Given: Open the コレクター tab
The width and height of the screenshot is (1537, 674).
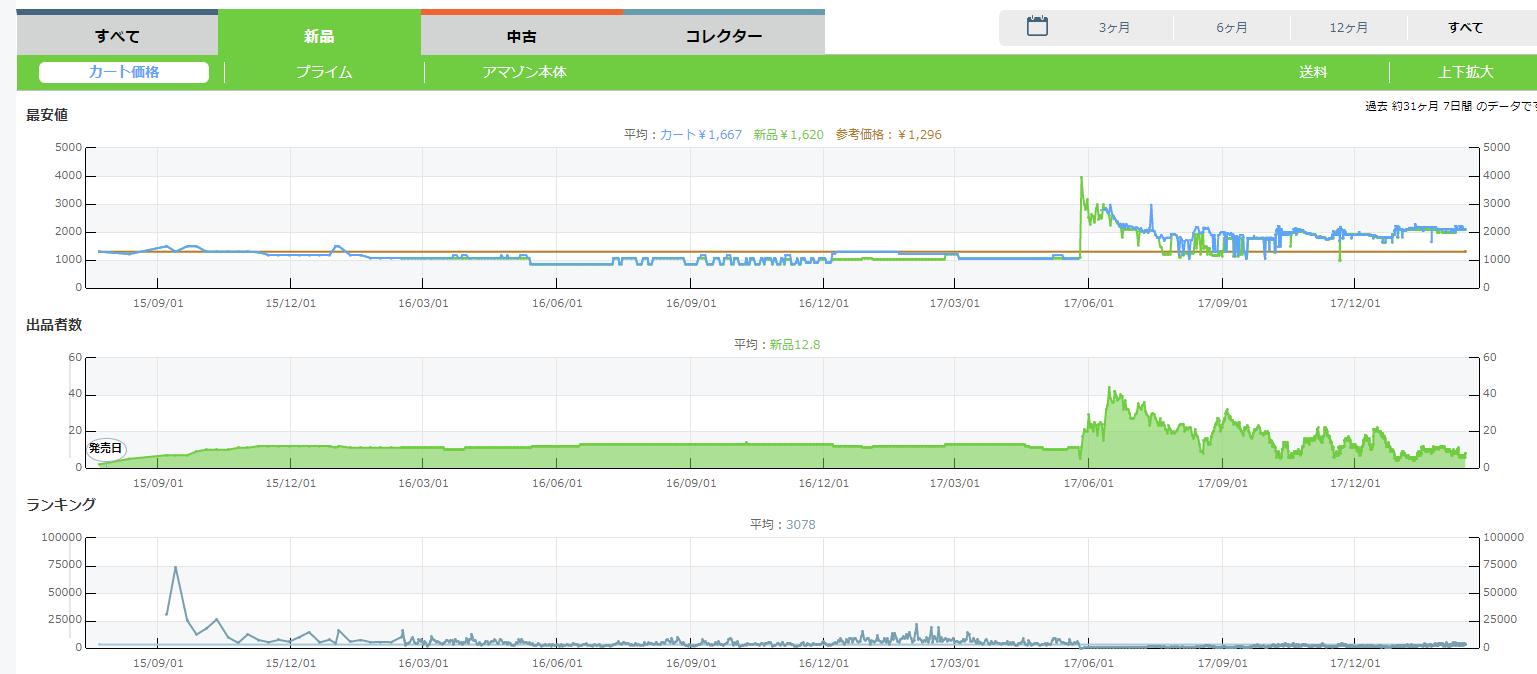Looking at the screenshot, I should pos(723,37).
